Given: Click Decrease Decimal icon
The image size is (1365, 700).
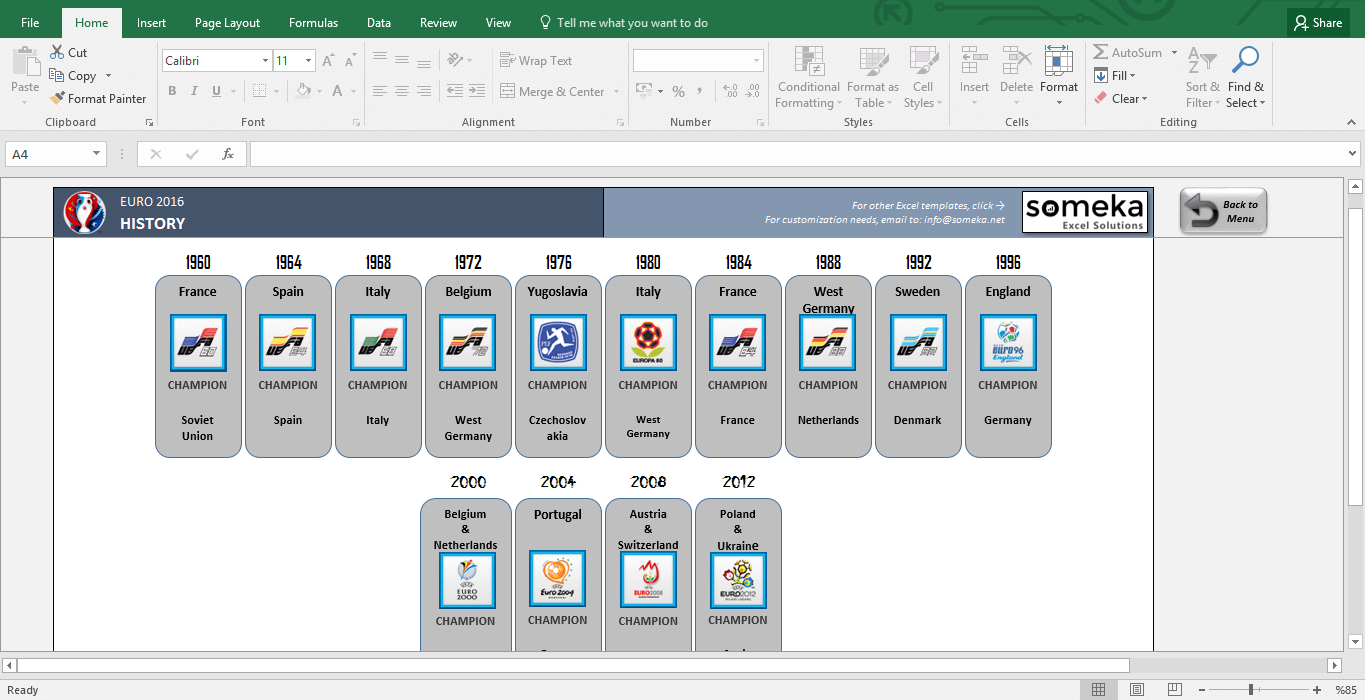Looking at the screenshot, I should [x=752, y=91].
